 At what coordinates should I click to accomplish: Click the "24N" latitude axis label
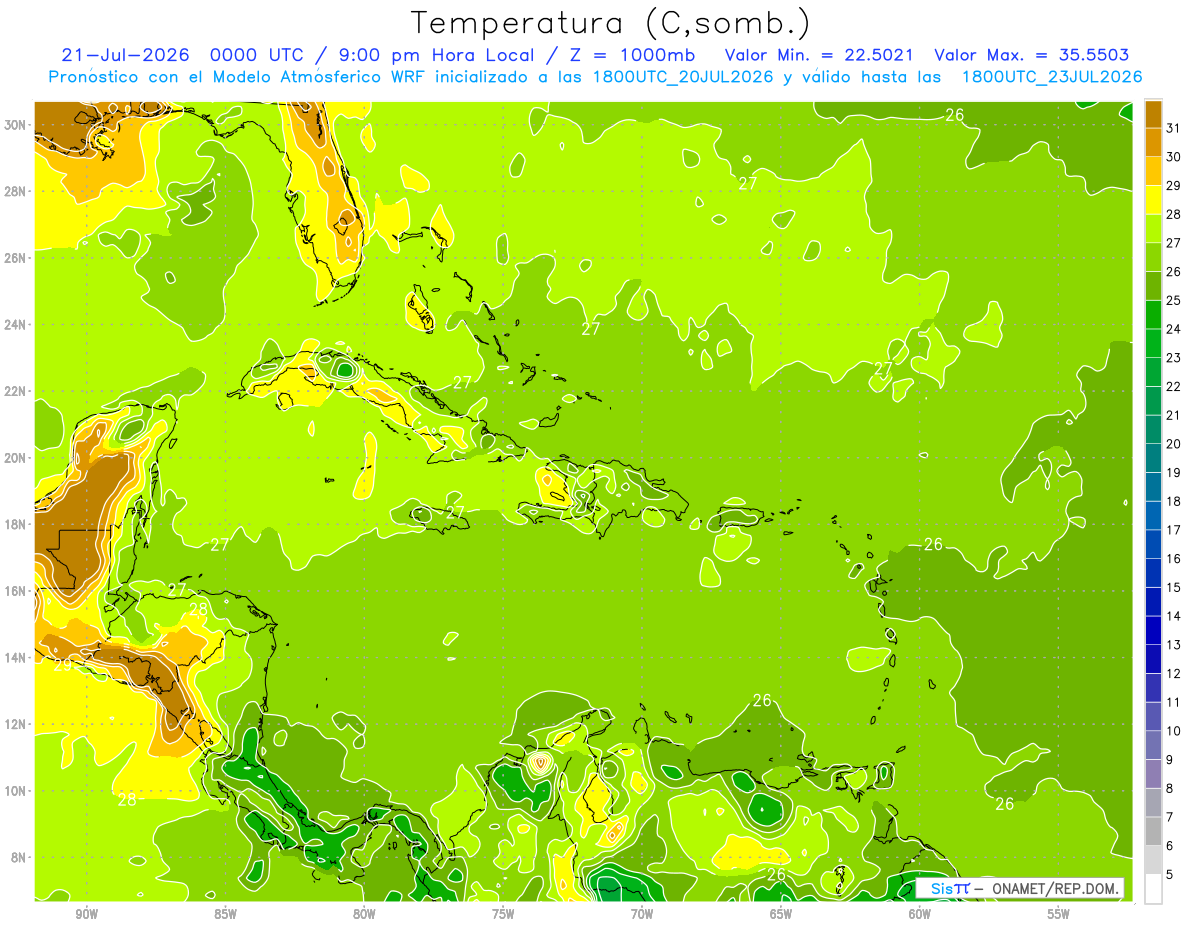click(x=17, y=325)
